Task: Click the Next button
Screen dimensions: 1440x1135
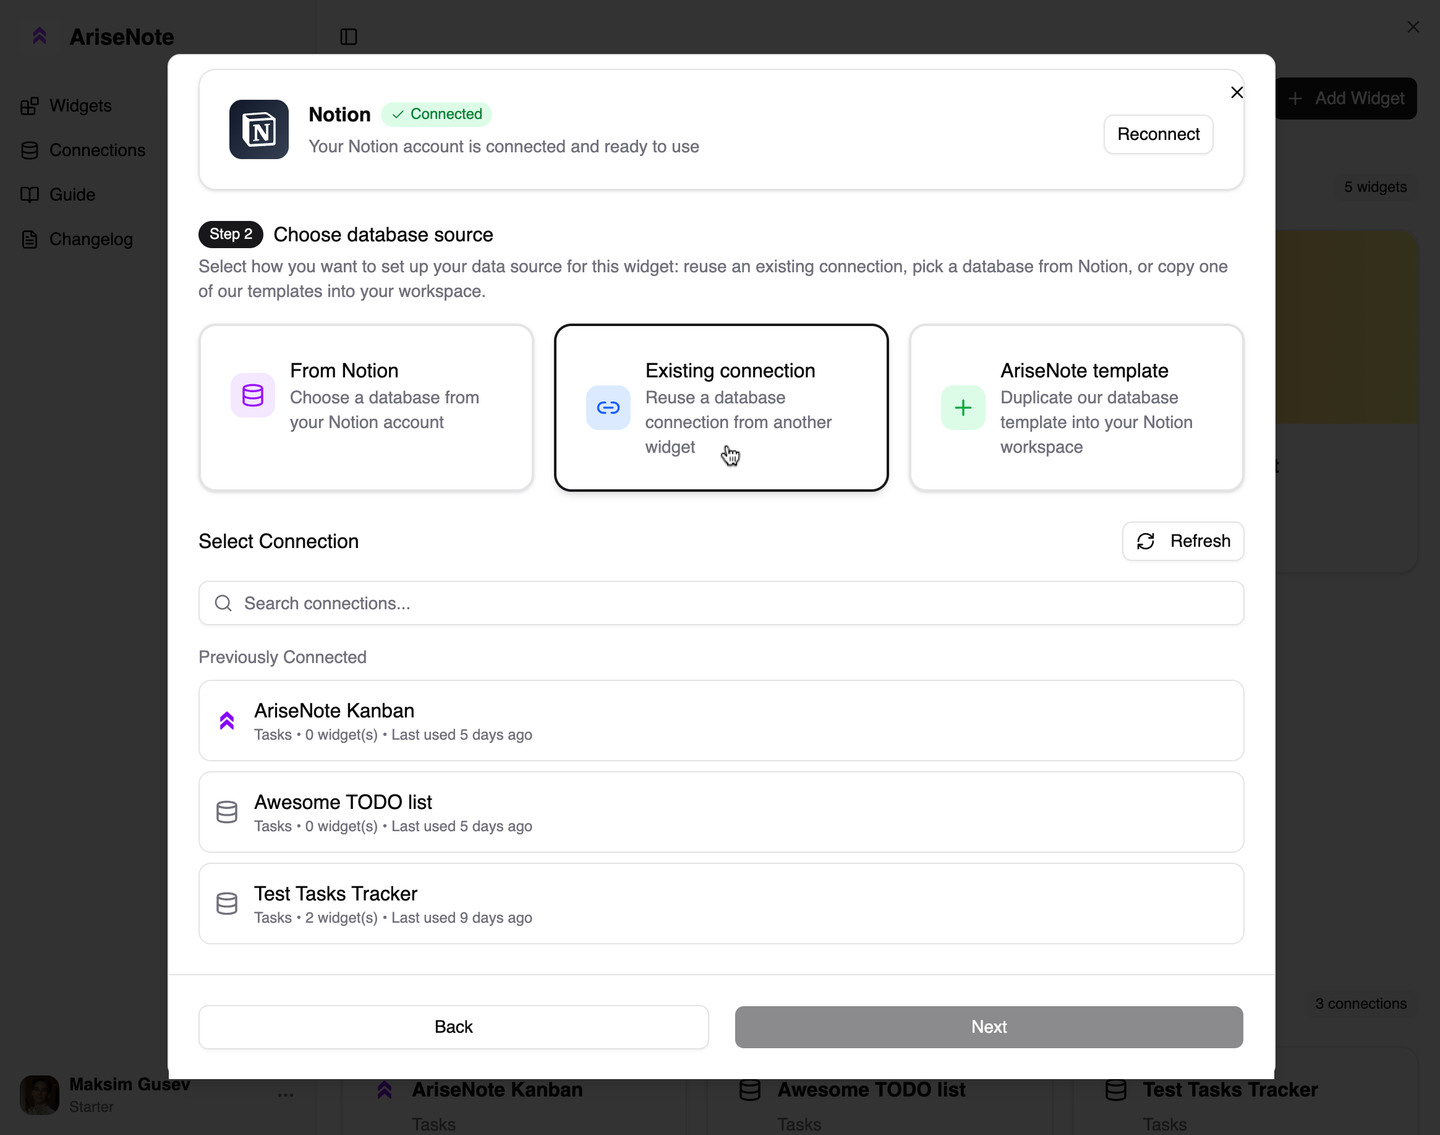Action: (x=989, y=1027)
